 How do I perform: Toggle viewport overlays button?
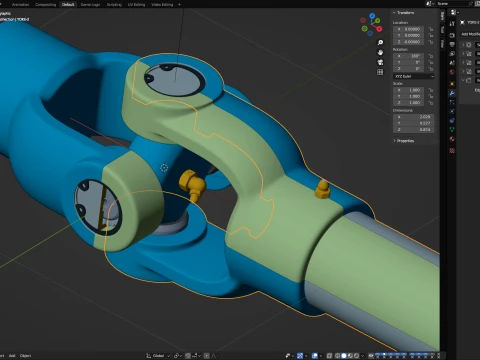coord(315,356)
